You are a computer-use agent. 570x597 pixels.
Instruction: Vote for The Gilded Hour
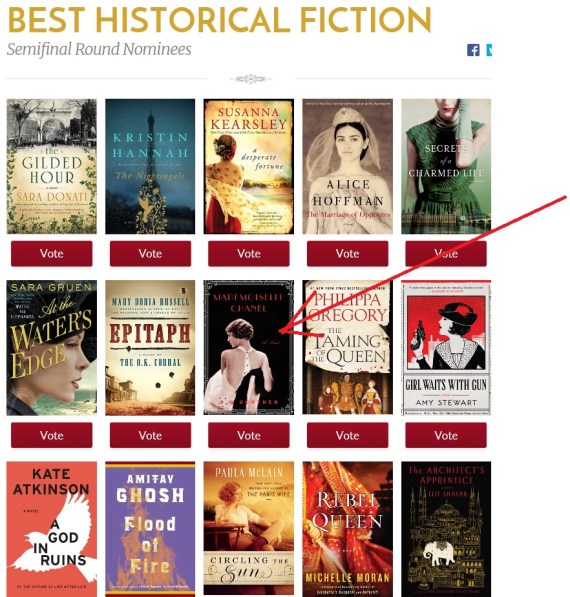coord(52,254)
